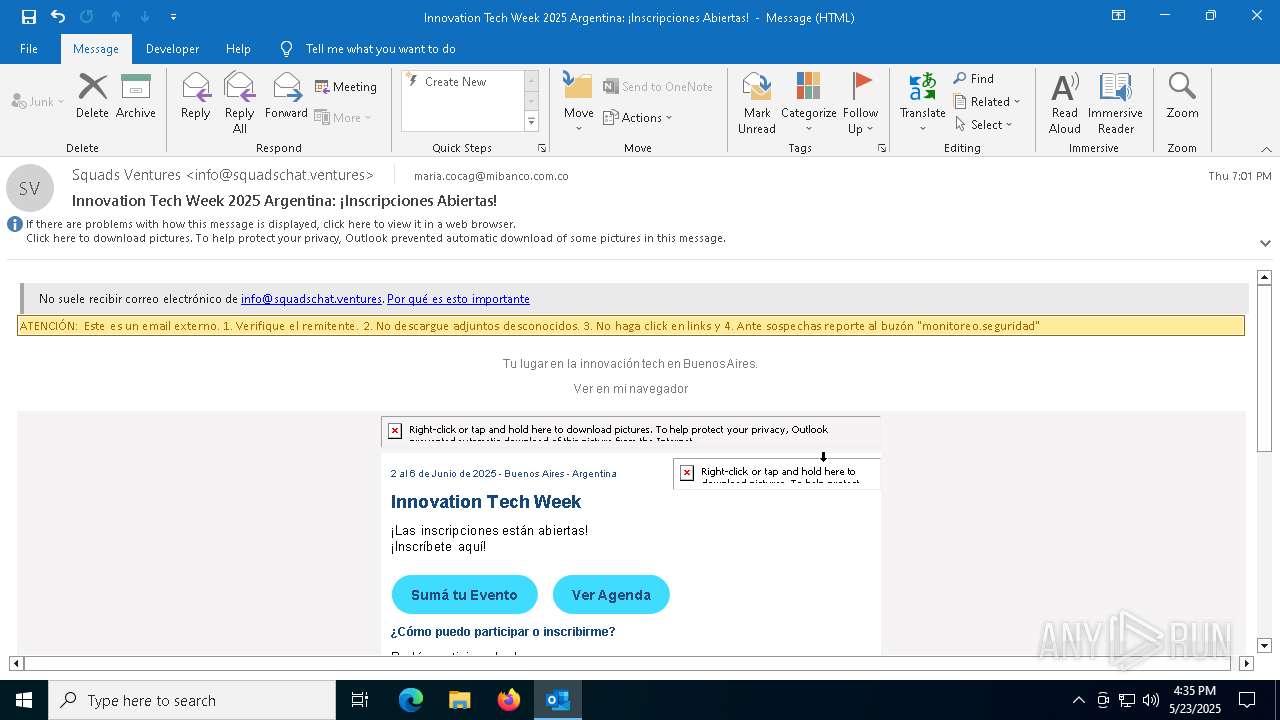Click the vertical scrollbar down arrow
The height and width of the screenshot is (720, 1280).
click(1264, 646)
